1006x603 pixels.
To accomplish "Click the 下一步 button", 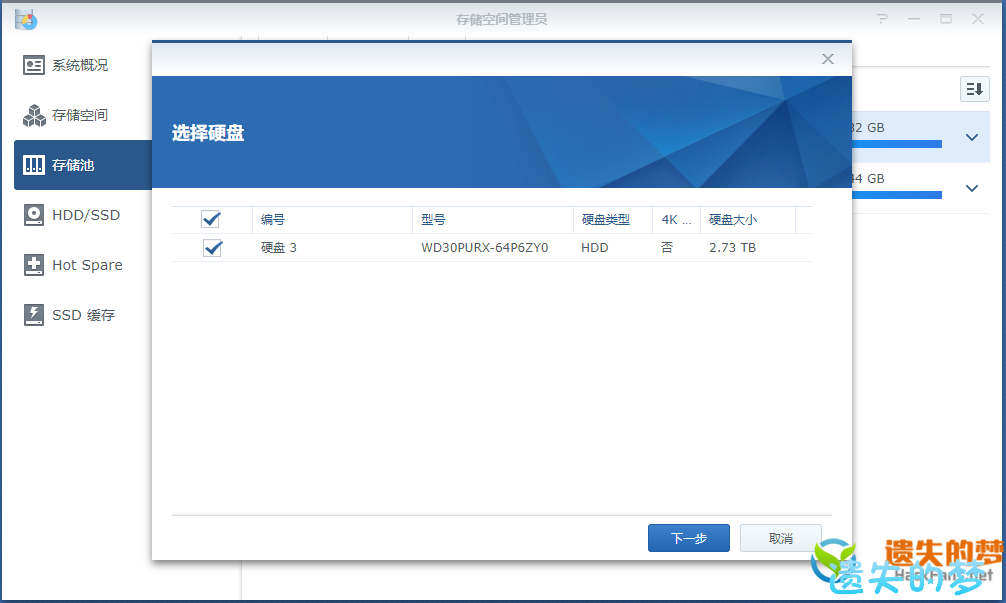I will pyautogui.click(x=688, y=538).
